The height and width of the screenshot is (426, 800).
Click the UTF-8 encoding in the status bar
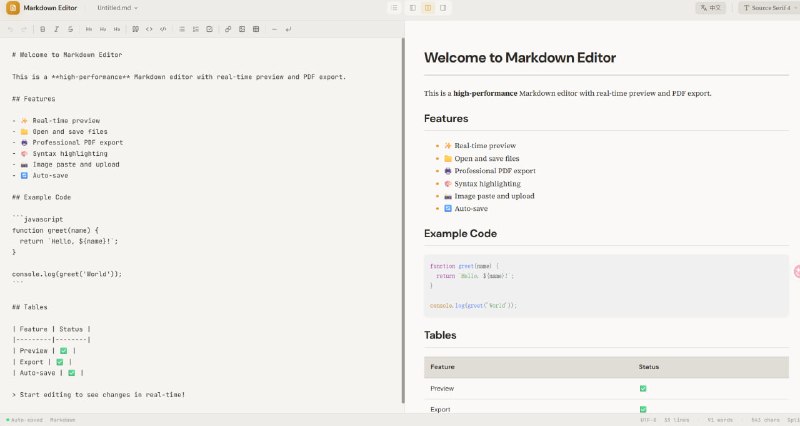tap(648, 420)
